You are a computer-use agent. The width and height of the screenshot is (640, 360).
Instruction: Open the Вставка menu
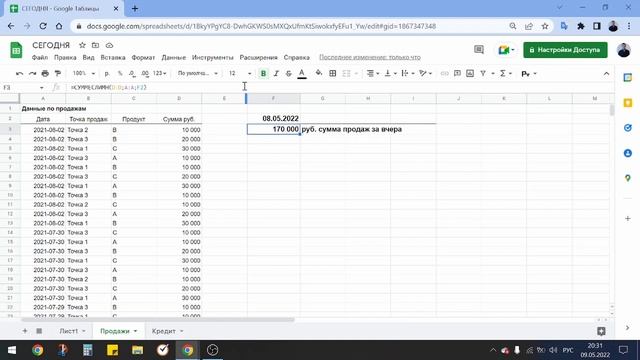click(113, 58)
